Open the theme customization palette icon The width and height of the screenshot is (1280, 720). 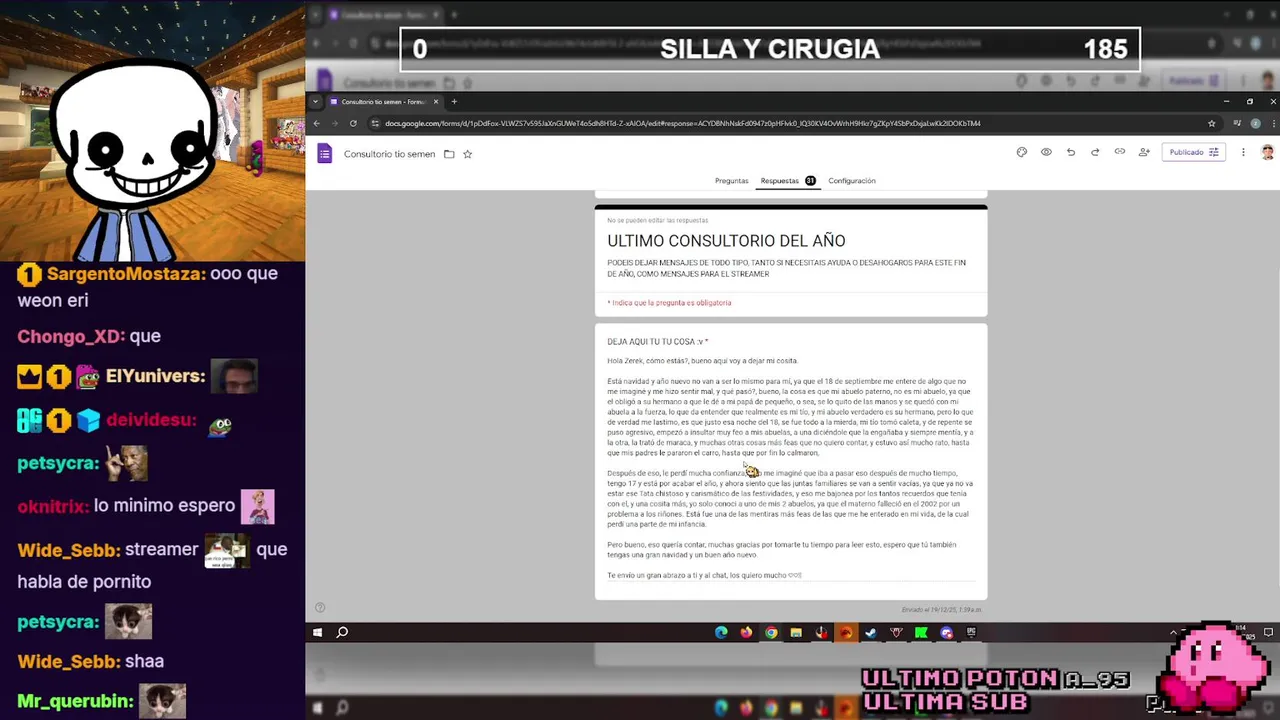[x=1021, y=152]
